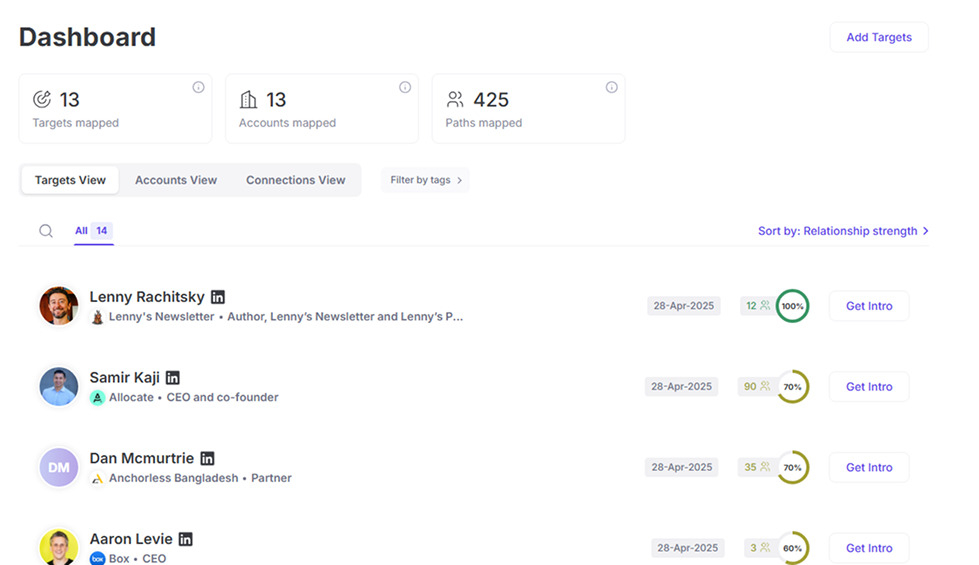The width and height of the screenshot is (979, 565).
Task: Select the All 14 filter tab
Action: (94, 231)
